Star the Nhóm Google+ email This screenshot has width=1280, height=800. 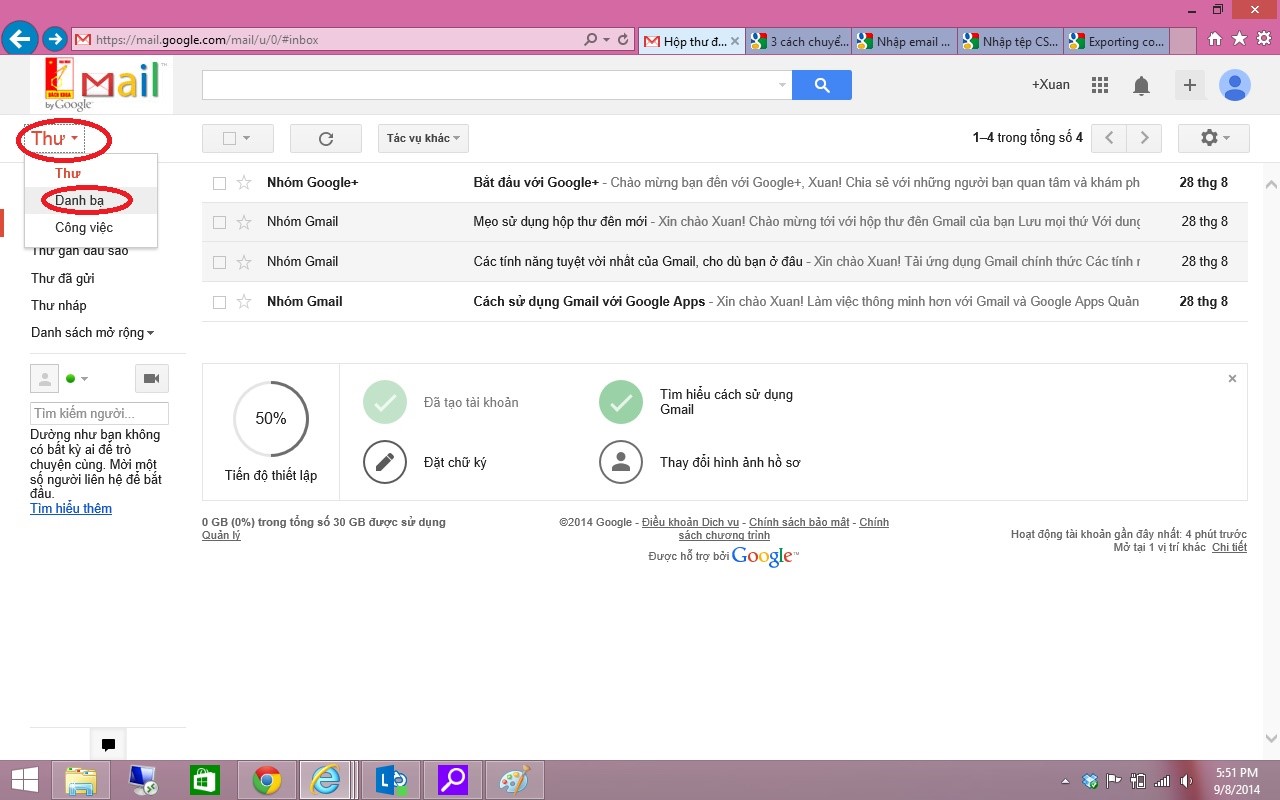(x=243, y=182)
